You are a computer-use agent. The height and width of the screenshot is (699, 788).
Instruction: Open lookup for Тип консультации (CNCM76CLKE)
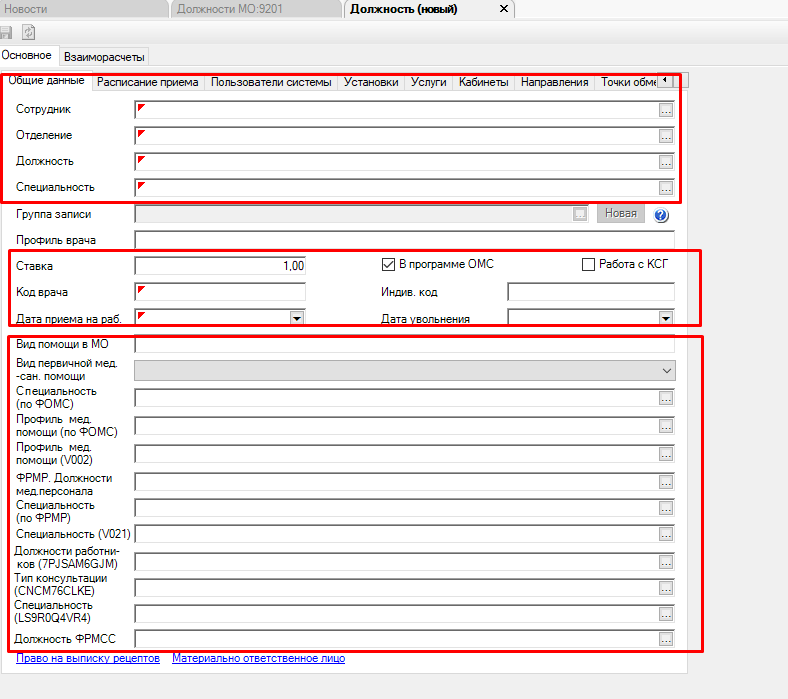coord(666,588)
